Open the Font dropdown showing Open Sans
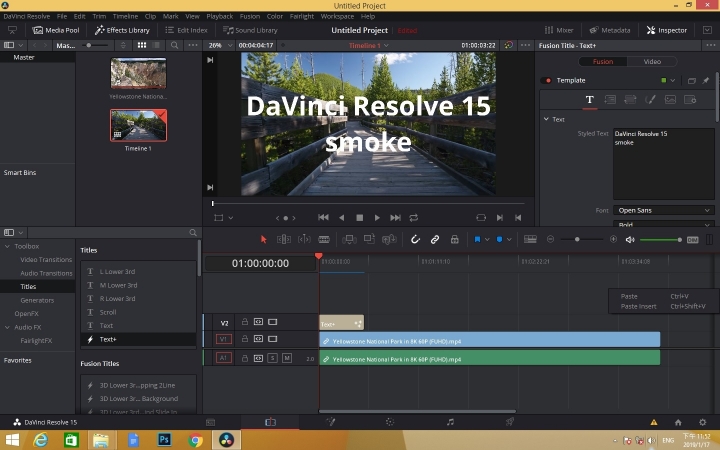Screen dimensions: 720x450 (664, 210)
